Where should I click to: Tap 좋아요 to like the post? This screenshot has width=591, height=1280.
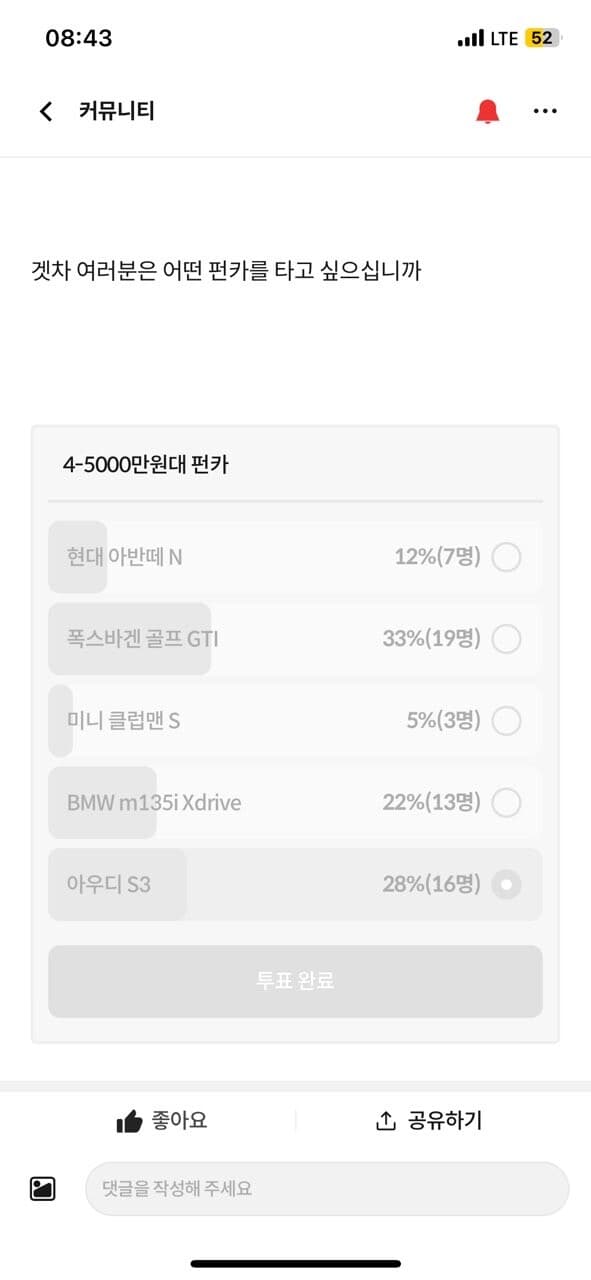[181, 1120]
